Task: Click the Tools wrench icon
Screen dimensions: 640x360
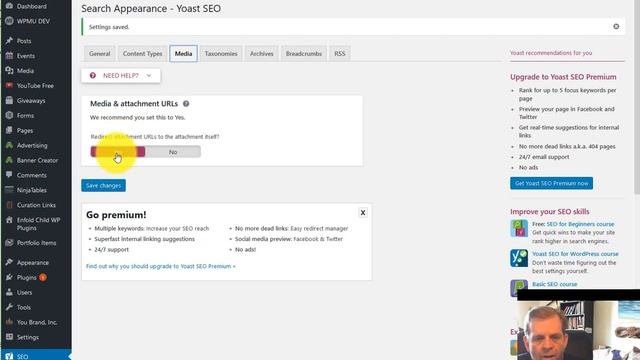Action: point(9,307)
